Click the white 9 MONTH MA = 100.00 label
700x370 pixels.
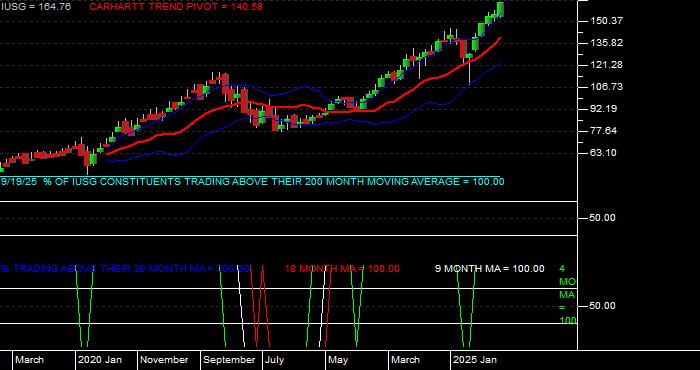click(490, 269)
